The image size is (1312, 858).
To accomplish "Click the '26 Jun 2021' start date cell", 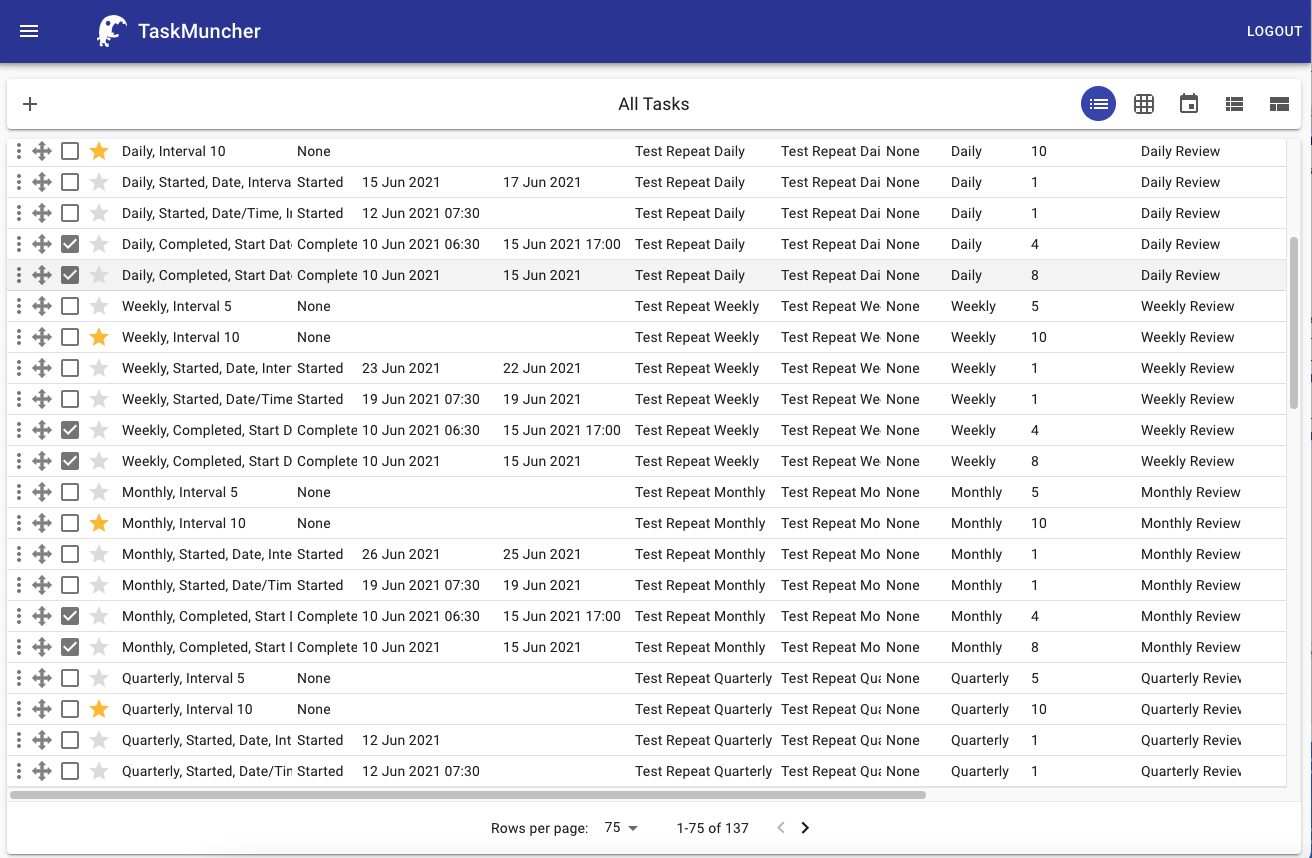I will [x=401, y=555].
